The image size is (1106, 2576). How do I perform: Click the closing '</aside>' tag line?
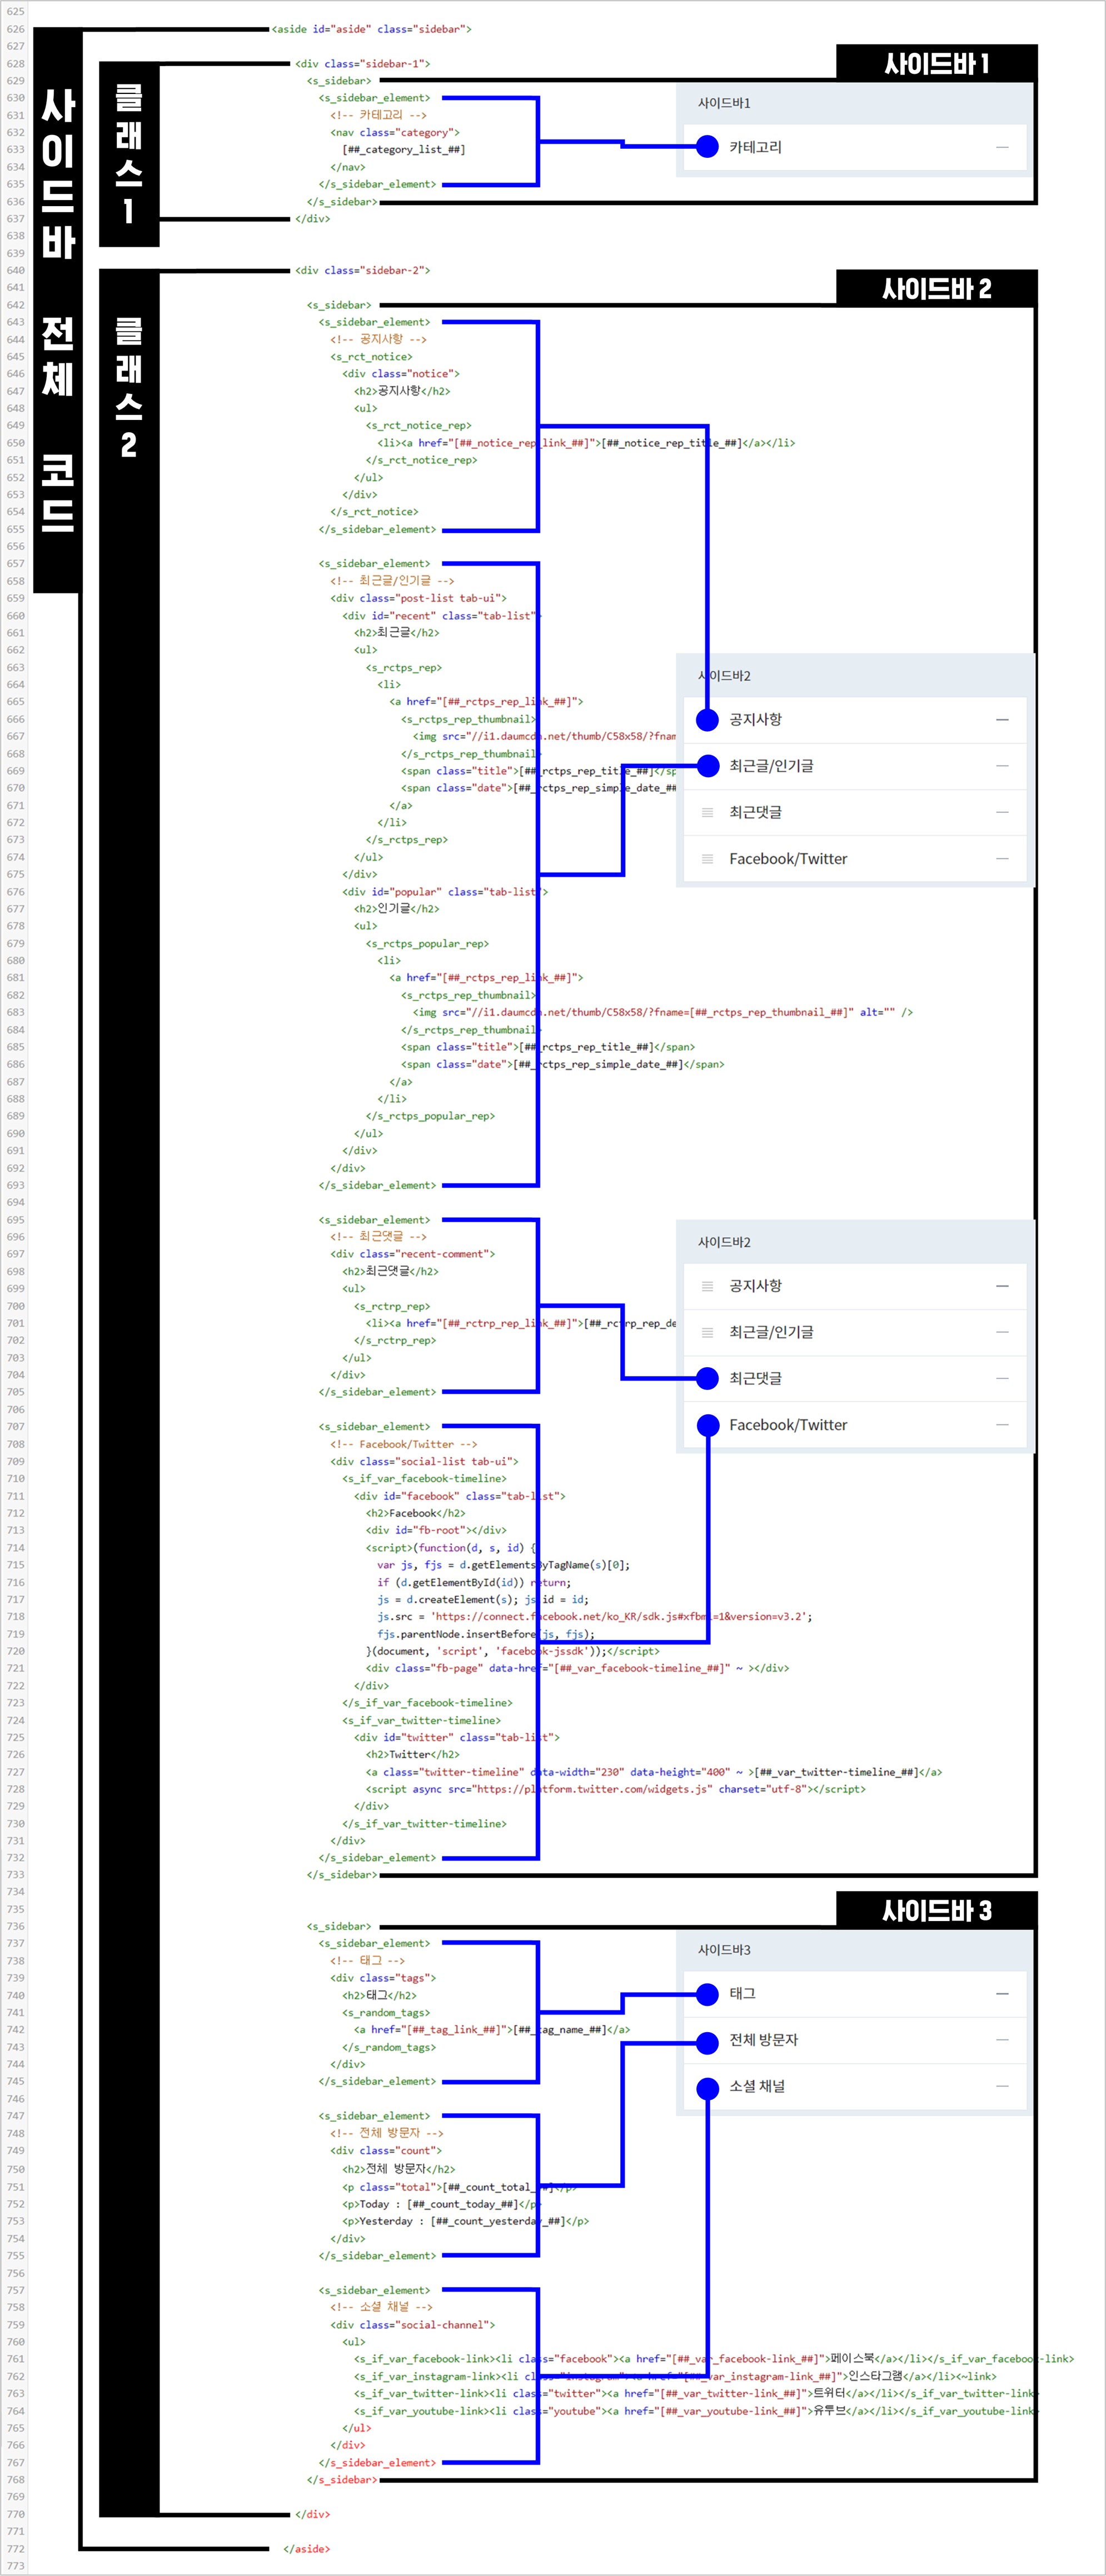click(x=306, y=2548)
